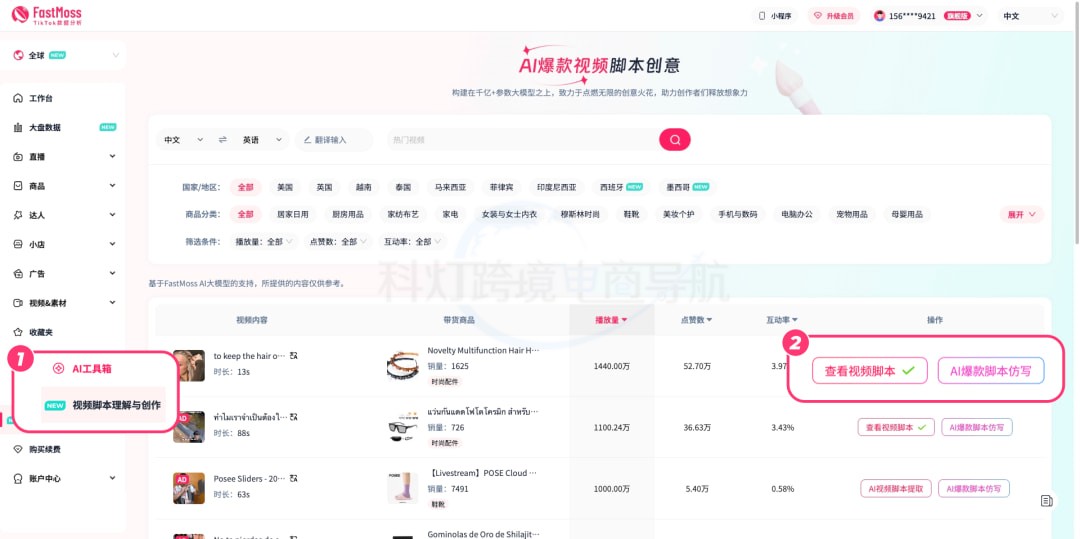The height and width of the screenshot is (539, 1080).
Task: Open the sunglasses product thumbnail
Action: (x=402, y=427)
